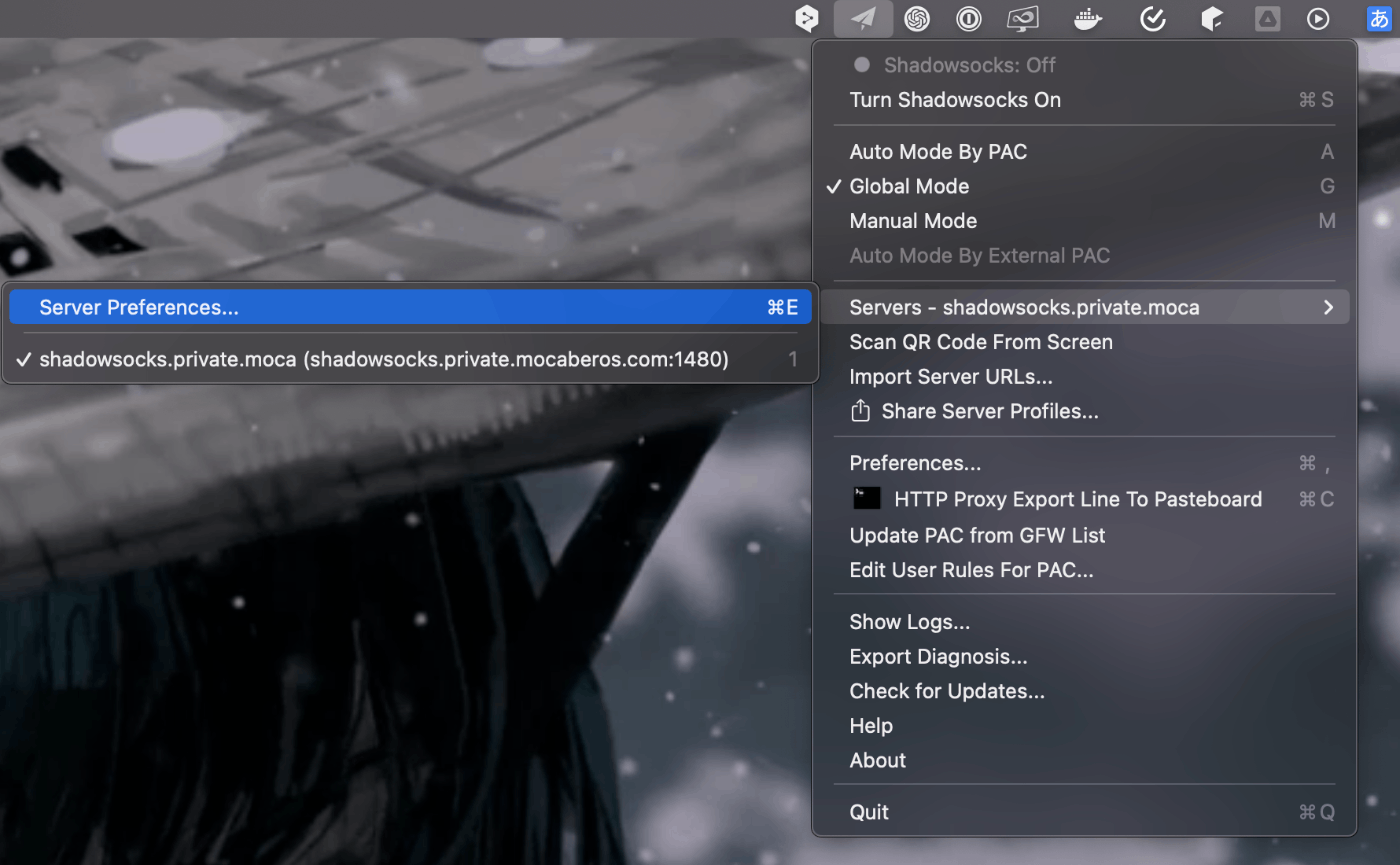Click the Shadowsocks paper plane menu bar icon
1400x865 pixels.
[x=863, y=18]
